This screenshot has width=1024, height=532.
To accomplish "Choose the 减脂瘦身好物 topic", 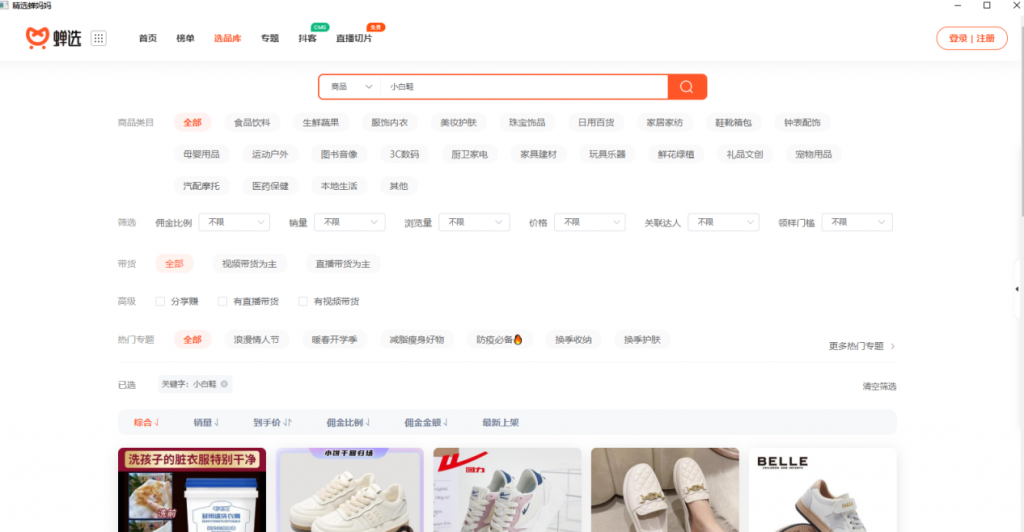I will click(x=417, y=339).
